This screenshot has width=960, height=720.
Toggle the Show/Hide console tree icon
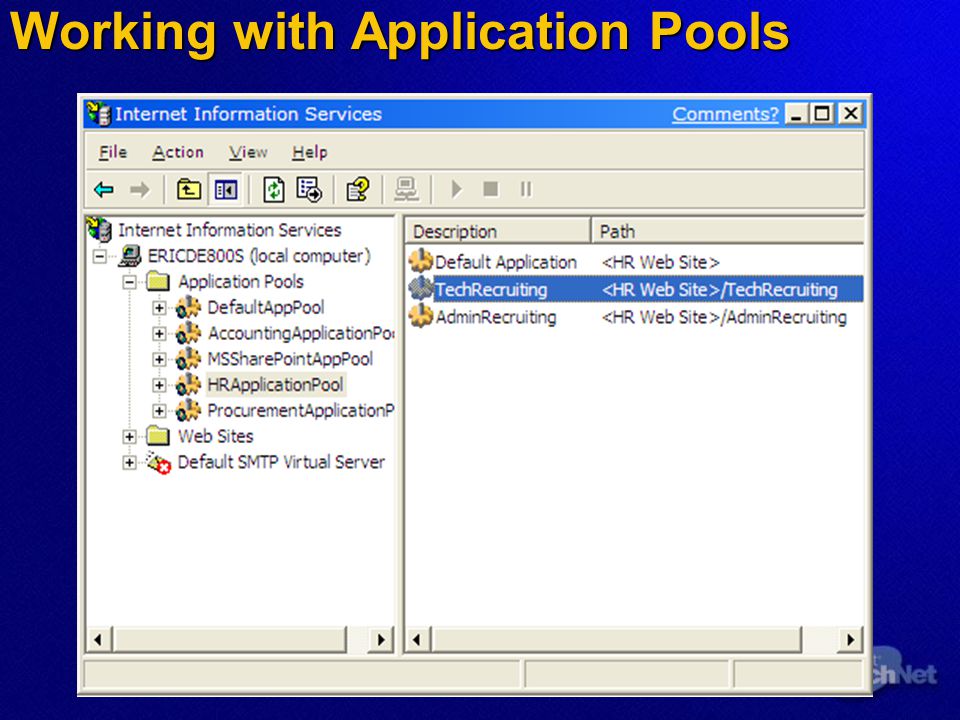[225, 190]
